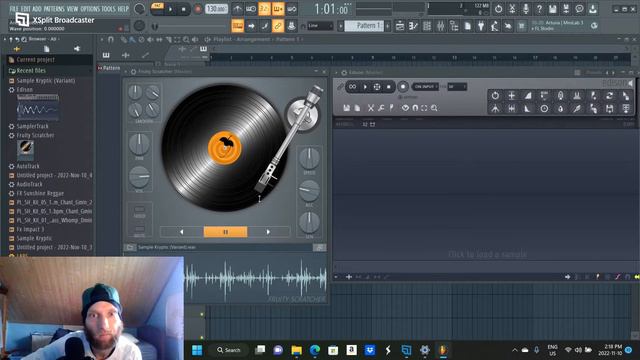This screenshot has height=360, width=640.
Task: Open the plugin picker plug icon
Action: click(481, 26)
